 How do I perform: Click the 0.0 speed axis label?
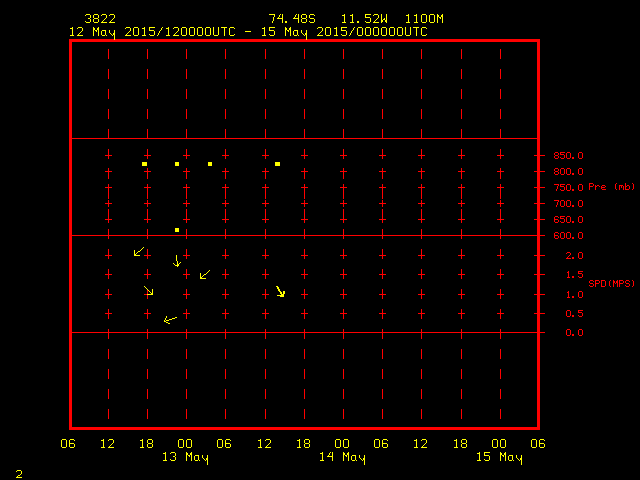tap(574, 333)
